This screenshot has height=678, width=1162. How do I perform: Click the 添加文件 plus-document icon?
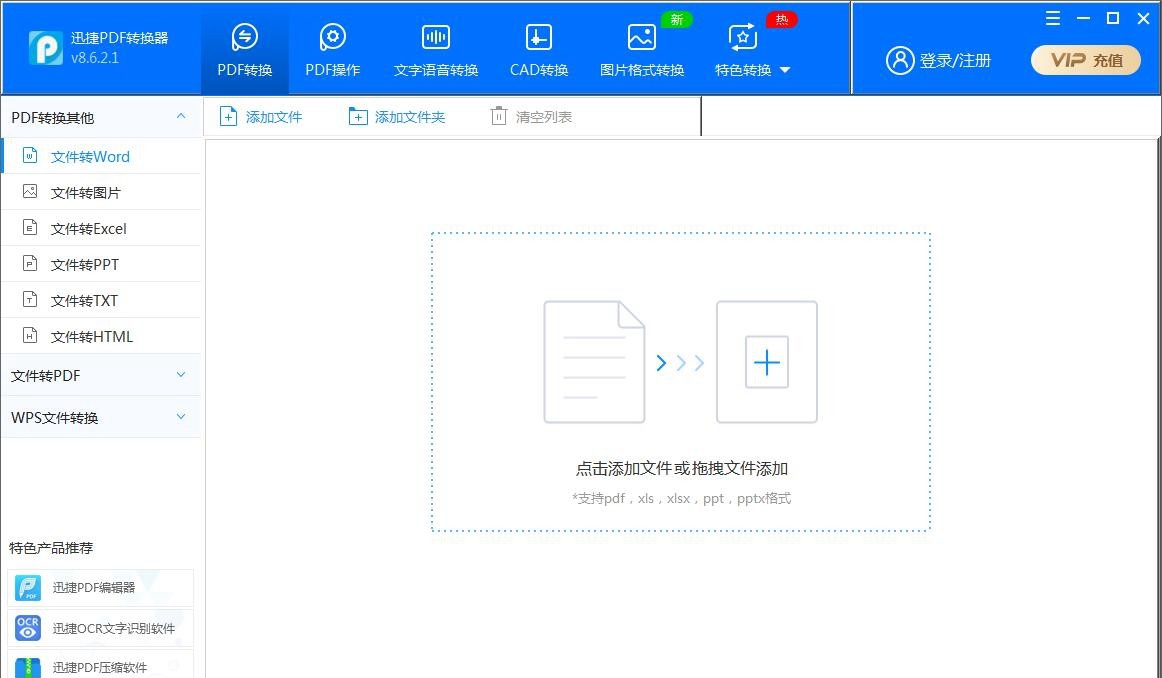[228, 116]
